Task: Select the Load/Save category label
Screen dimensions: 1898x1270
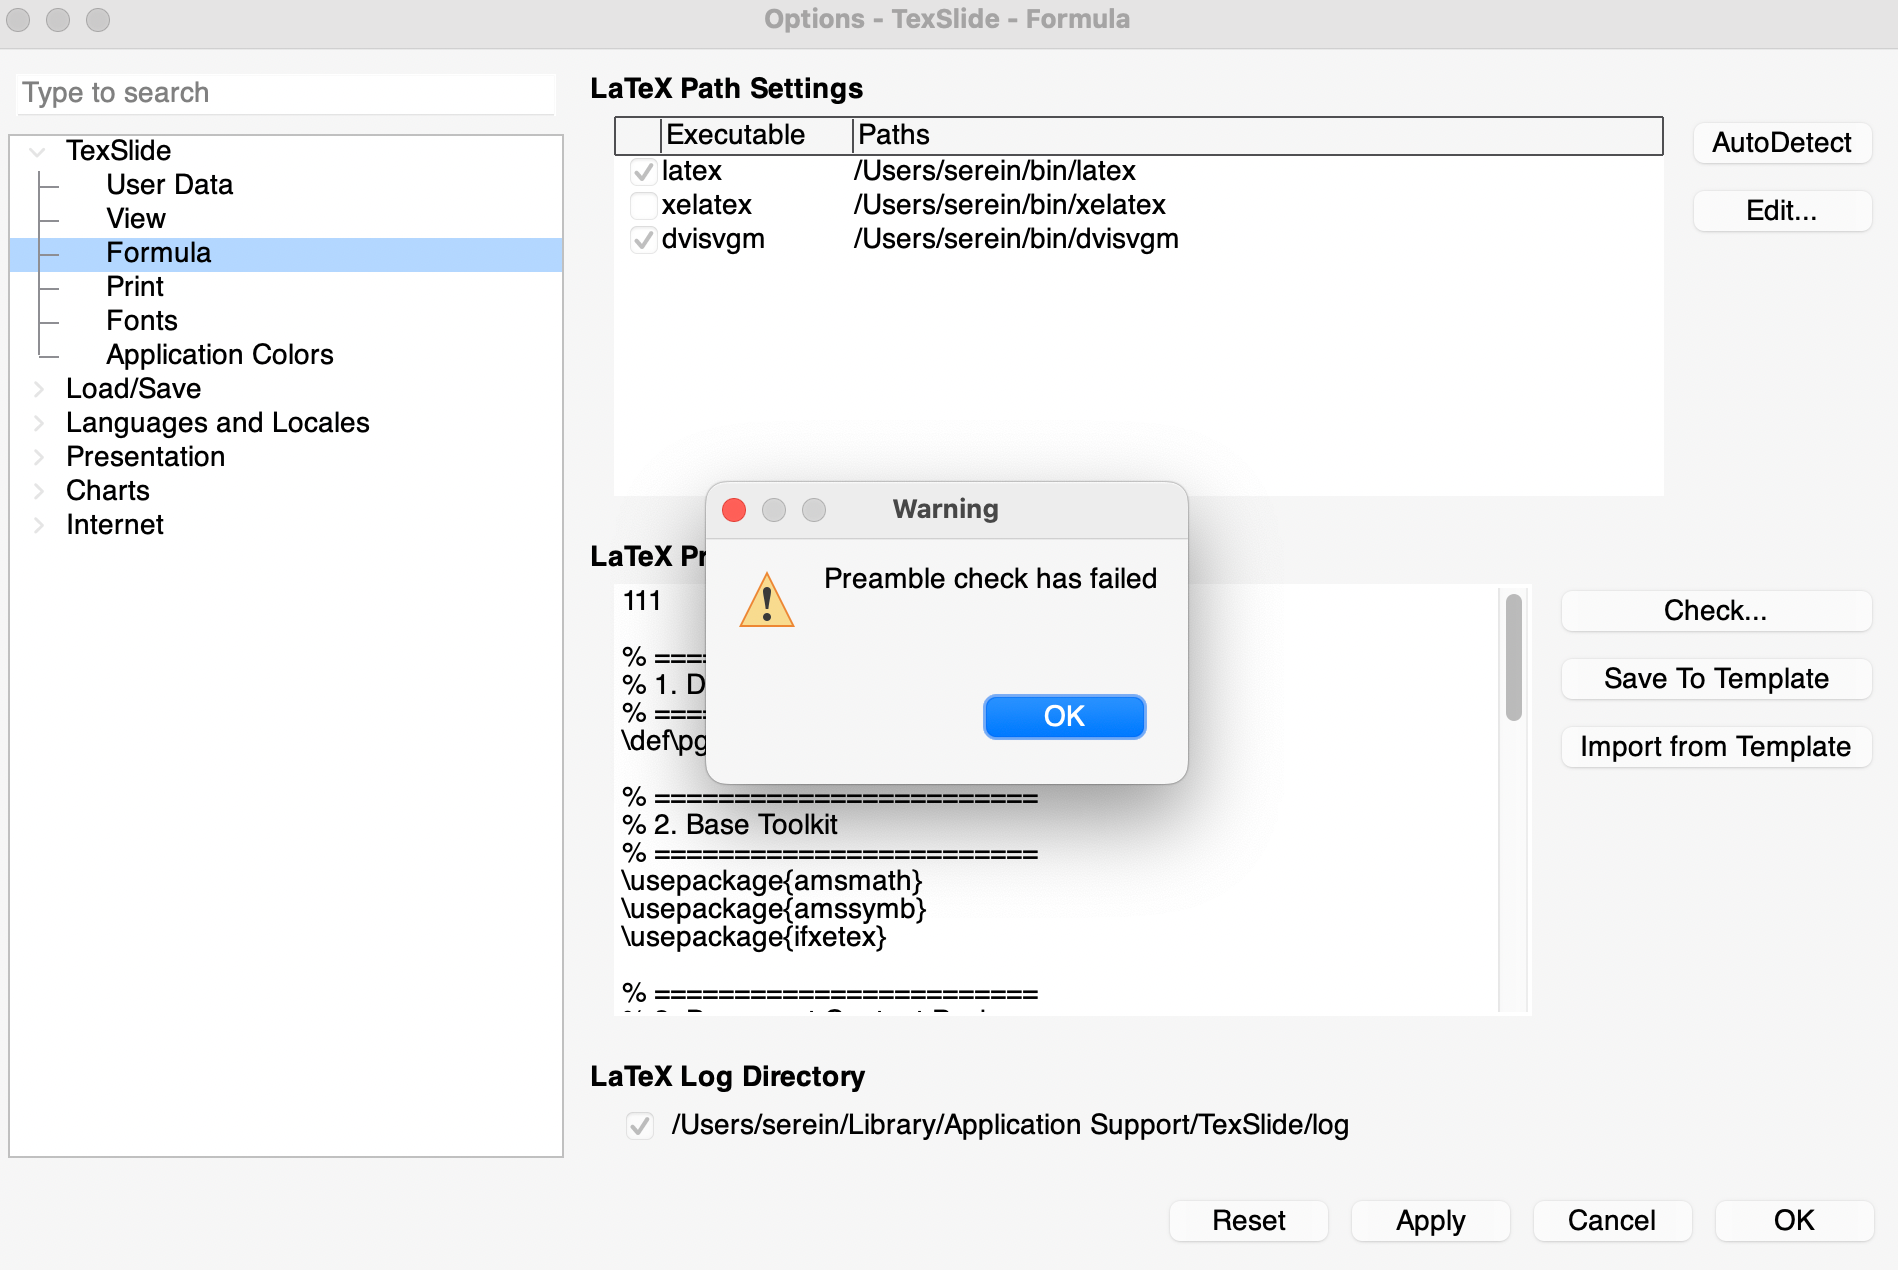Action: pos(133,389)
